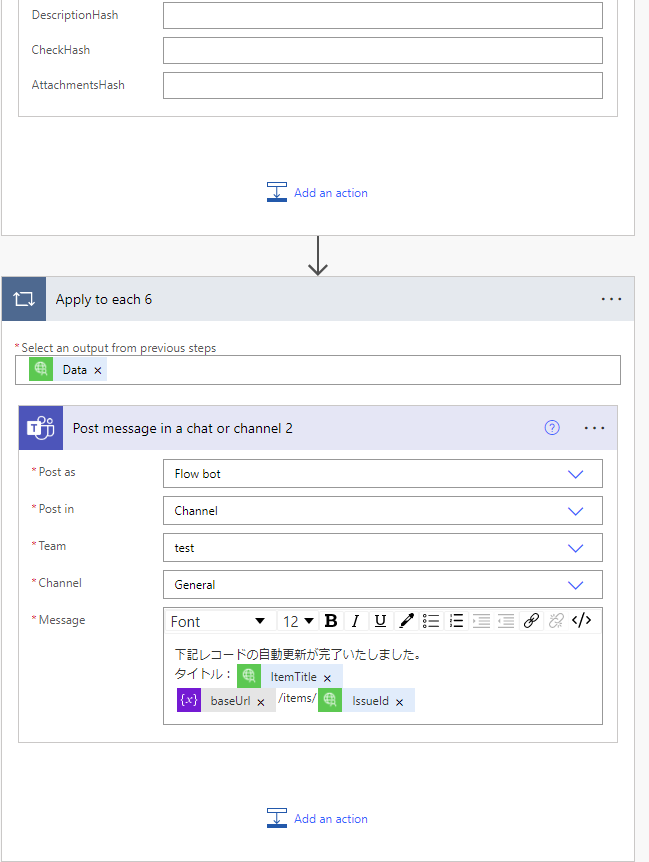The image size is (649, 862).
Task: Open the Font family dropdown
Action: click(218, 621)
